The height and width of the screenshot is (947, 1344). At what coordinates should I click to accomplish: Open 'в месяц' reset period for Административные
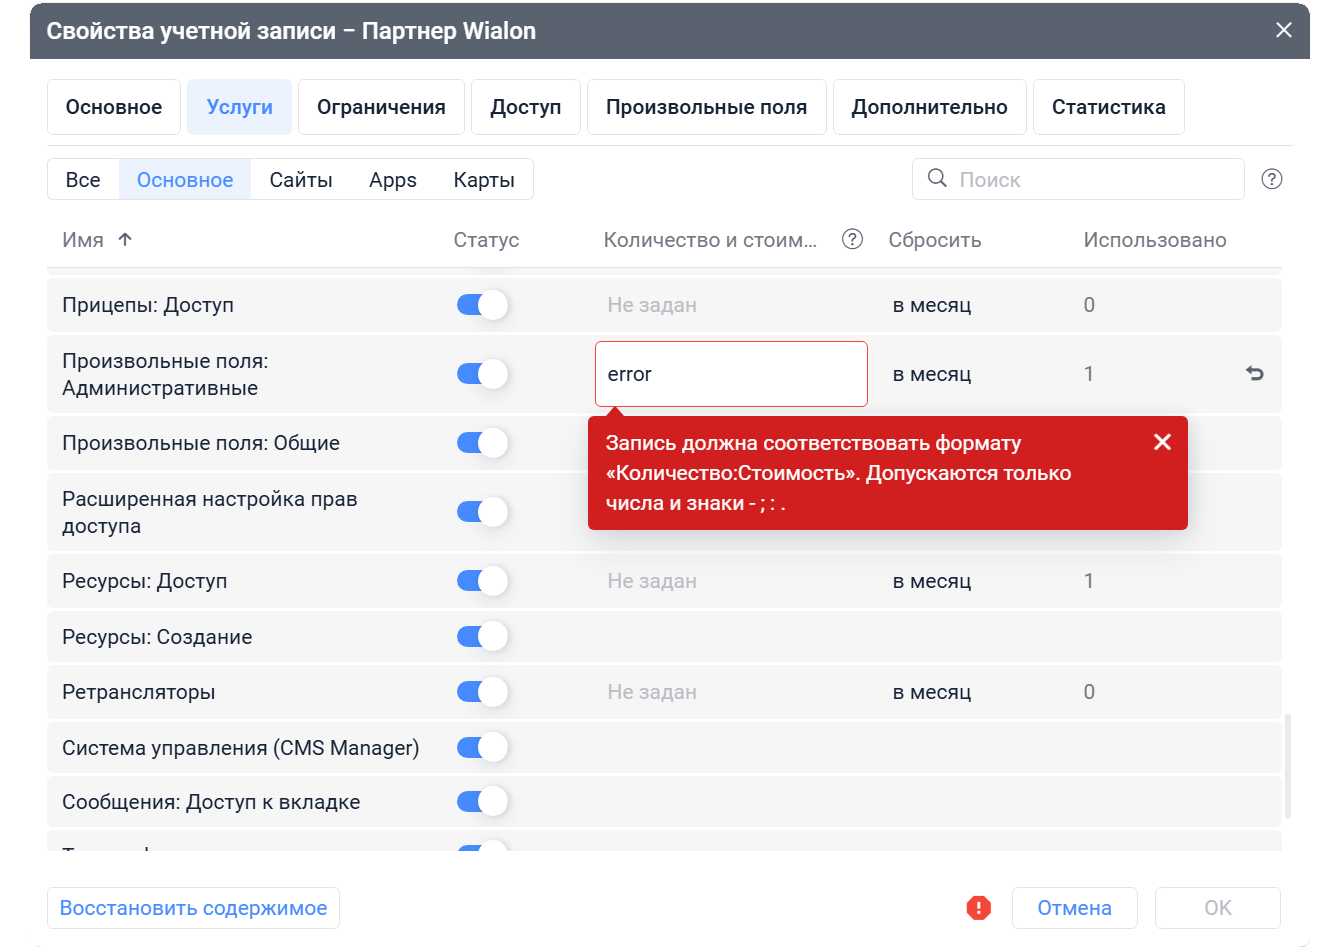pos(932,374)
